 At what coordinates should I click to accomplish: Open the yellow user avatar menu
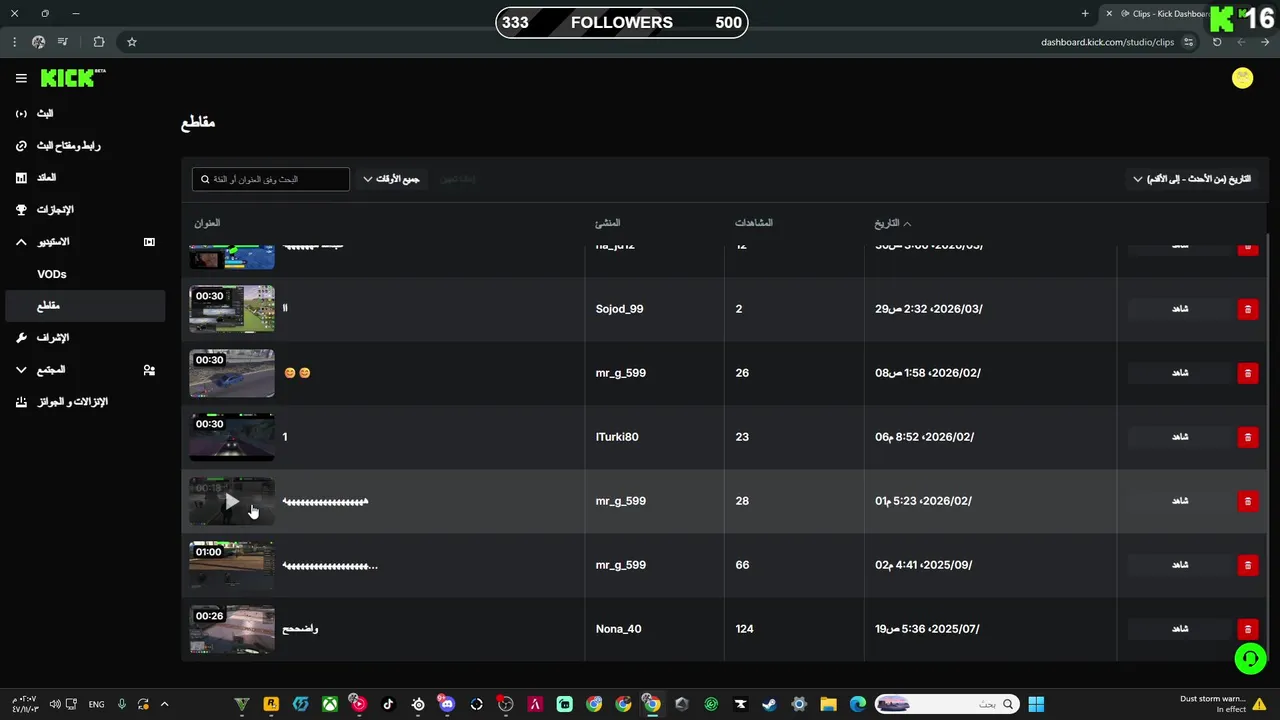[x=1242, y=78]
